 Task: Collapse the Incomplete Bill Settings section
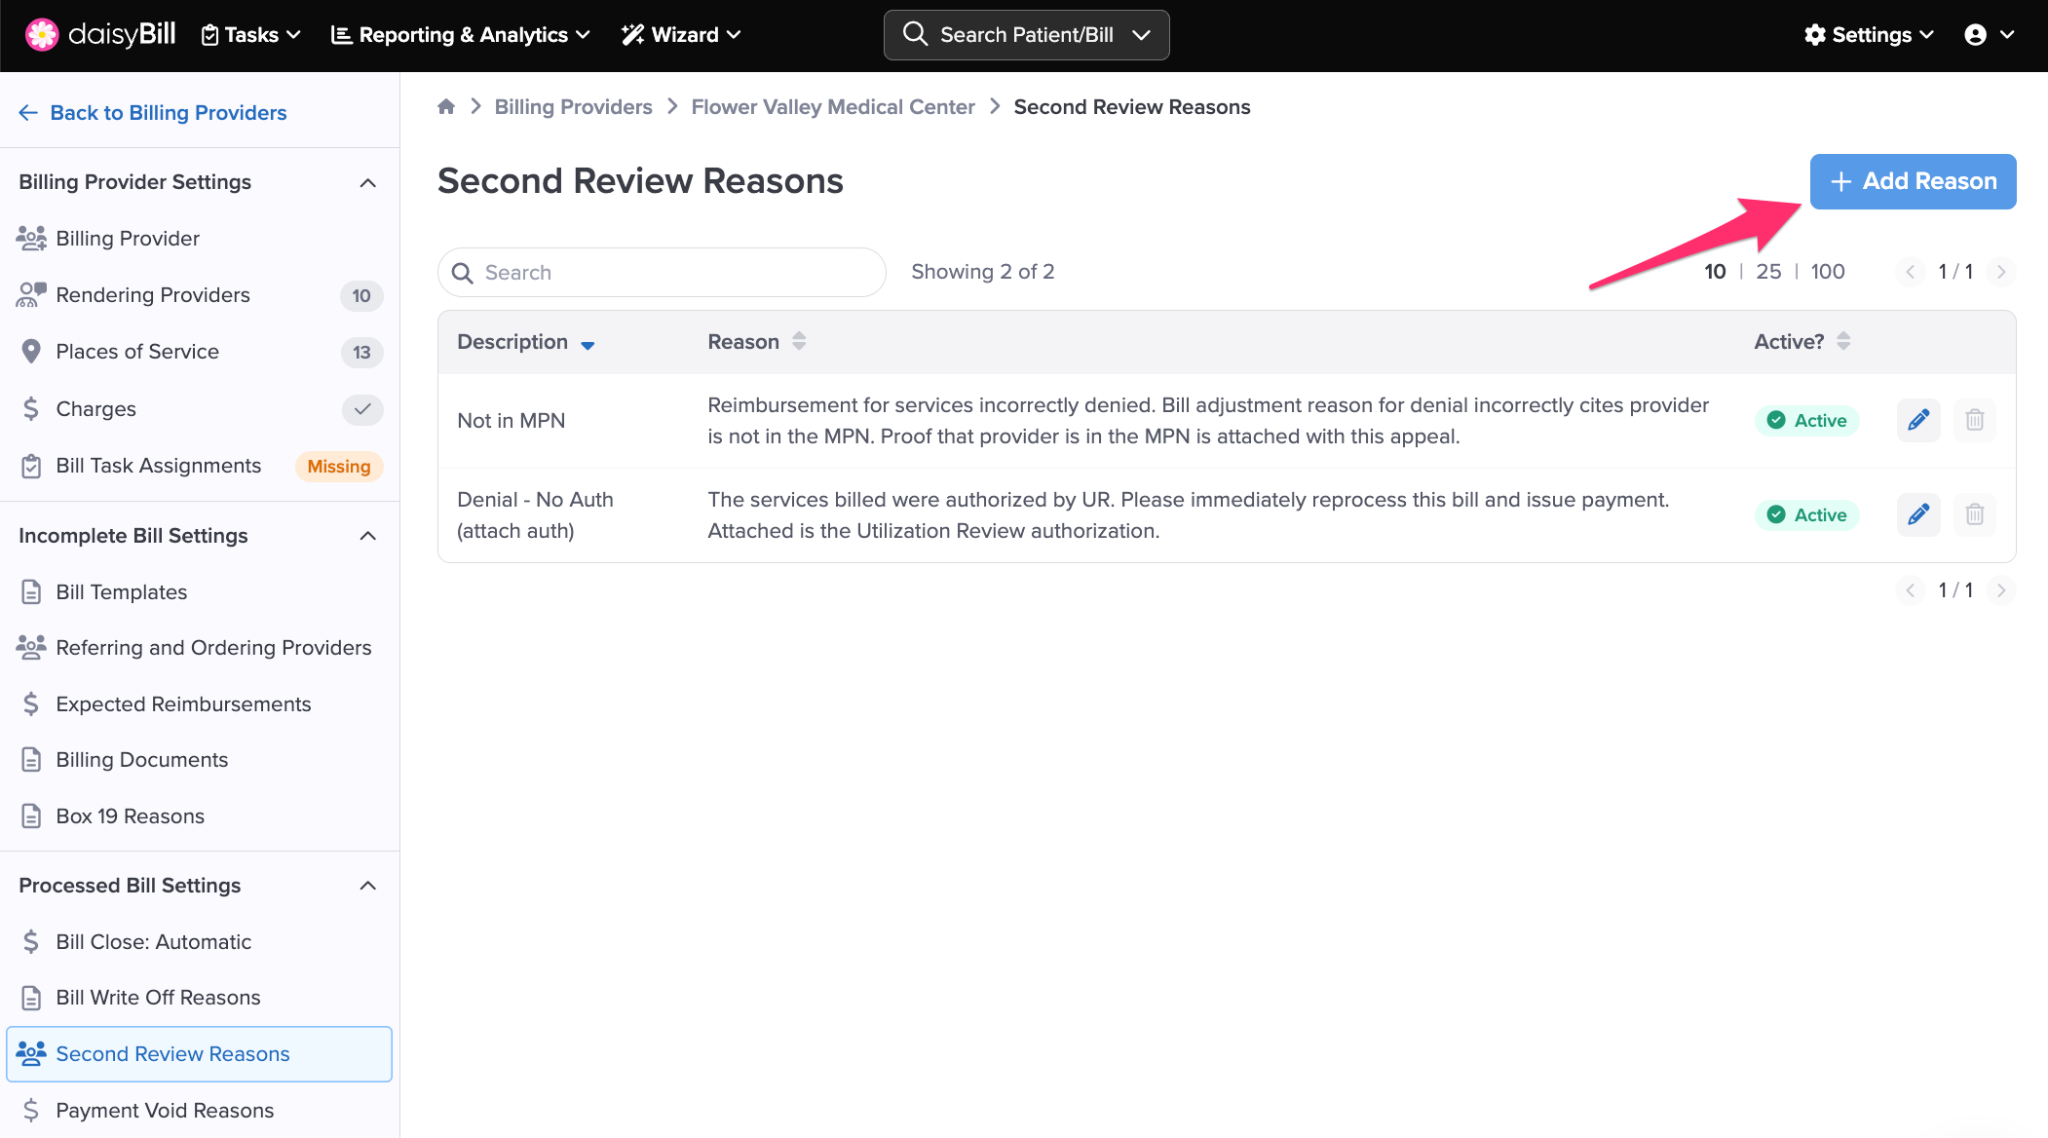[x=368, y=536]
